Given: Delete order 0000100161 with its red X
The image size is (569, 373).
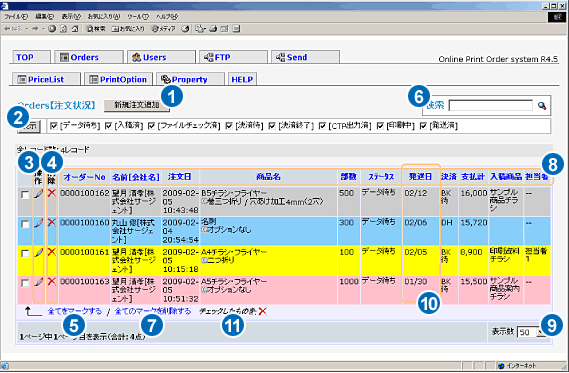Looking at the screenshot, I should [x=52, y=251].
